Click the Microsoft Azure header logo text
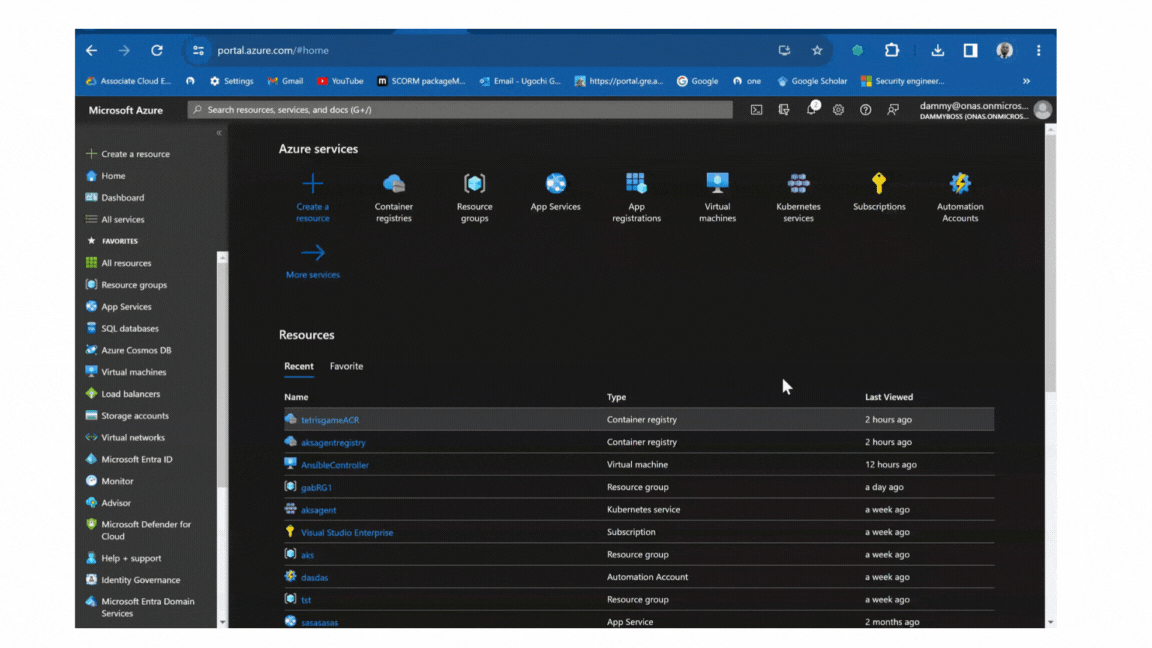This screenshot has height=648, width=1152. [x=126, y=110]
